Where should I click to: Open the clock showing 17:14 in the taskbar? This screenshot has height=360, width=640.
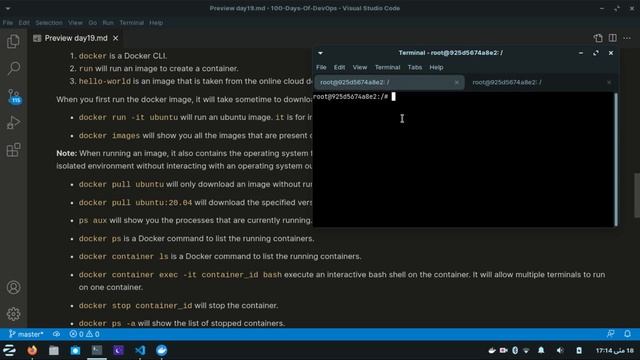[615, 350]
